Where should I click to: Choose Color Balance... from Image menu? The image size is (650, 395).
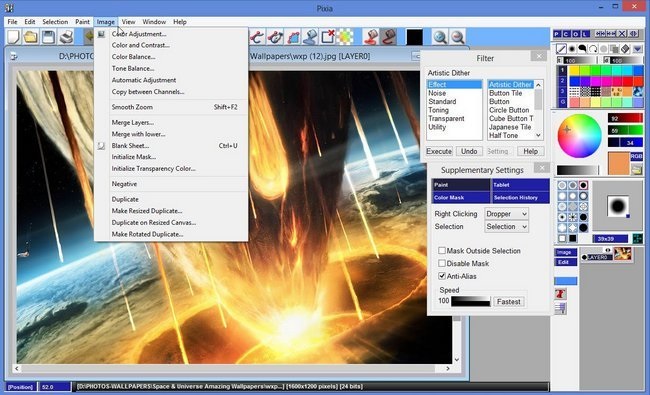coord(171,57)
